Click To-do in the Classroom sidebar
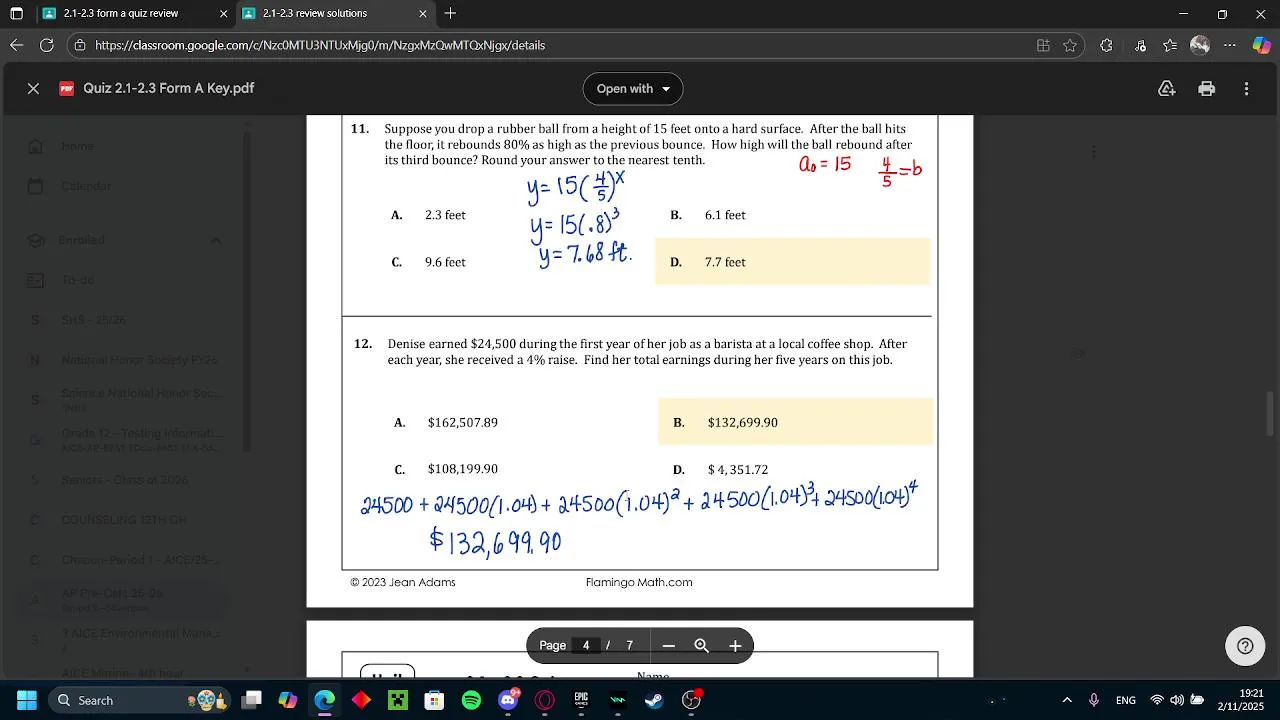 click(78, 280)
